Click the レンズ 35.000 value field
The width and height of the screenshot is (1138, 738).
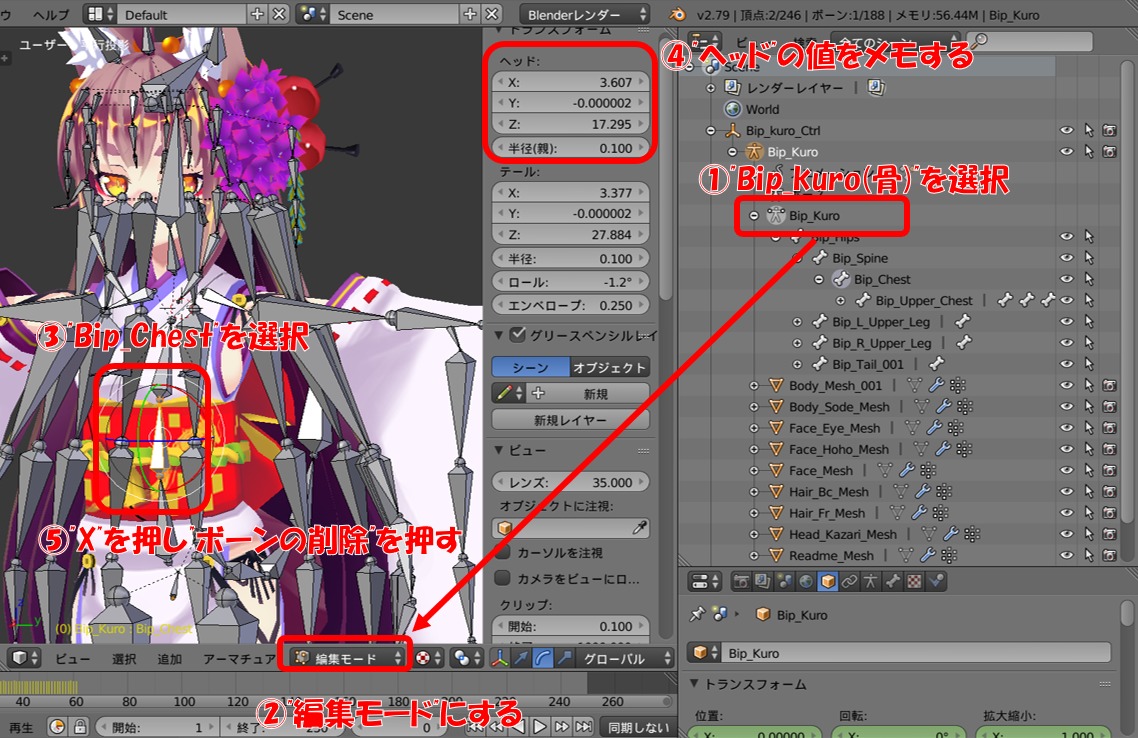(x=570, y=482)
